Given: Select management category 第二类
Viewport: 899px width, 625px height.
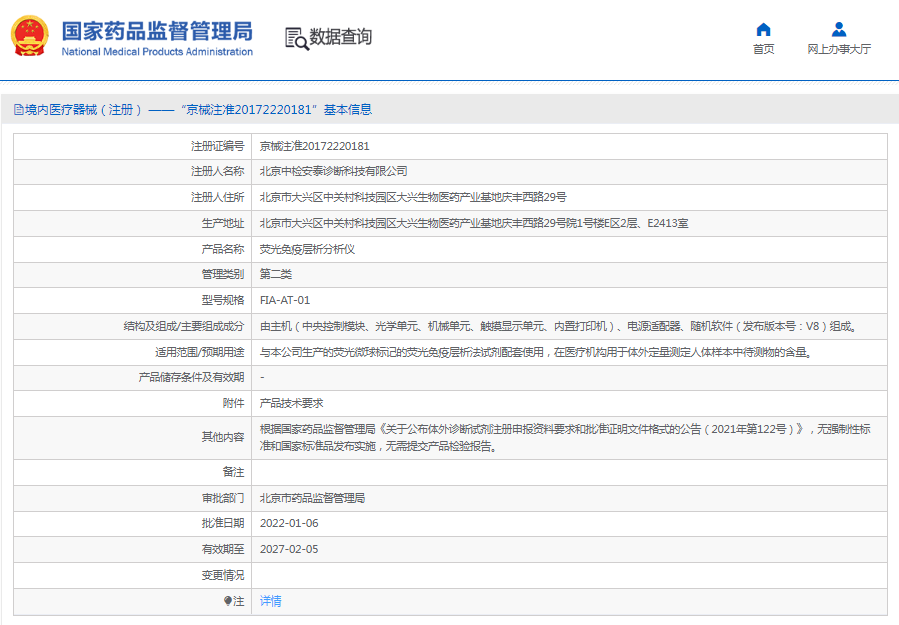Looking at the screenshot, I should click(x=276, y=274).
